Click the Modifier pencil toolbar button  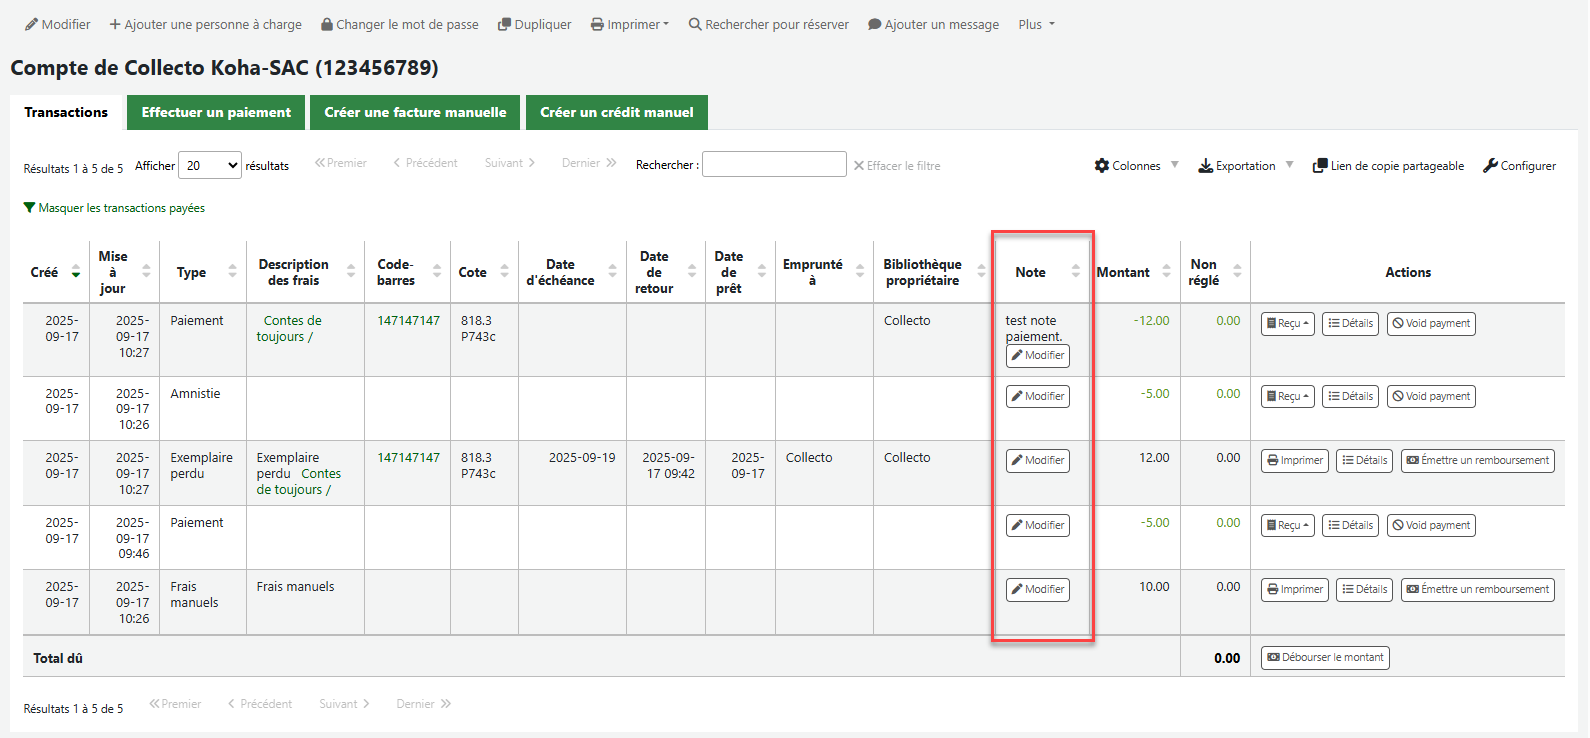(x=58, y=24)
